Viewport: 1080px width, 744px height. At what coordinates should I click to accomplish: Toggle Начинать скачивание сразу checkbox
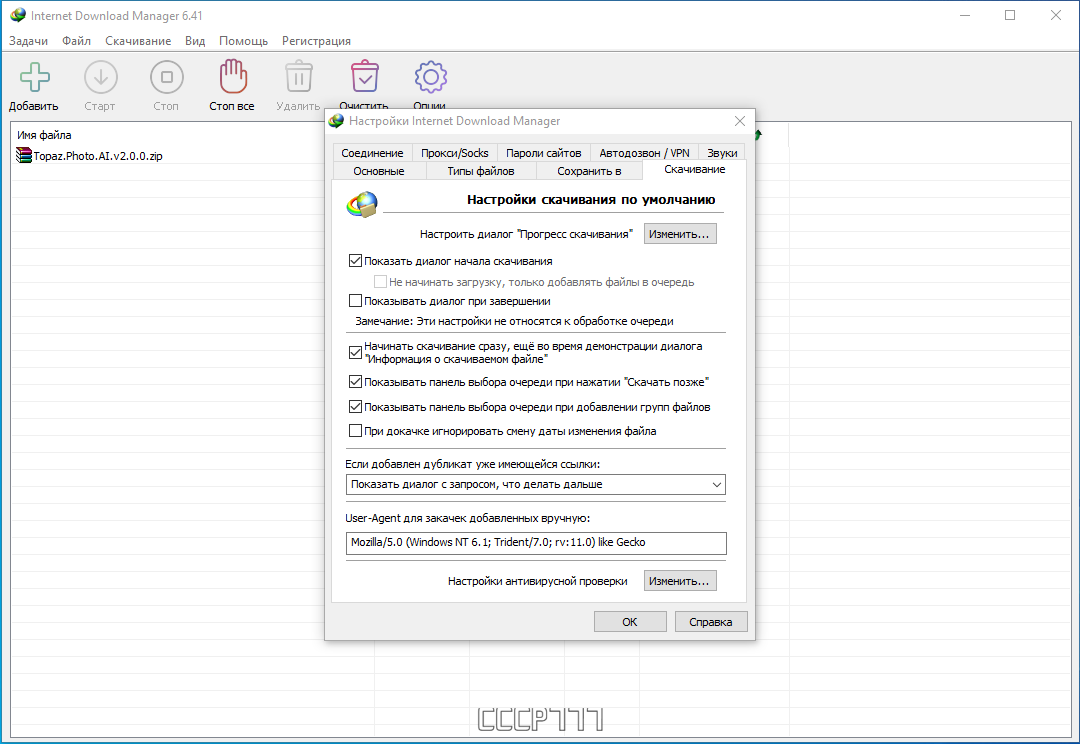[355, 353]
